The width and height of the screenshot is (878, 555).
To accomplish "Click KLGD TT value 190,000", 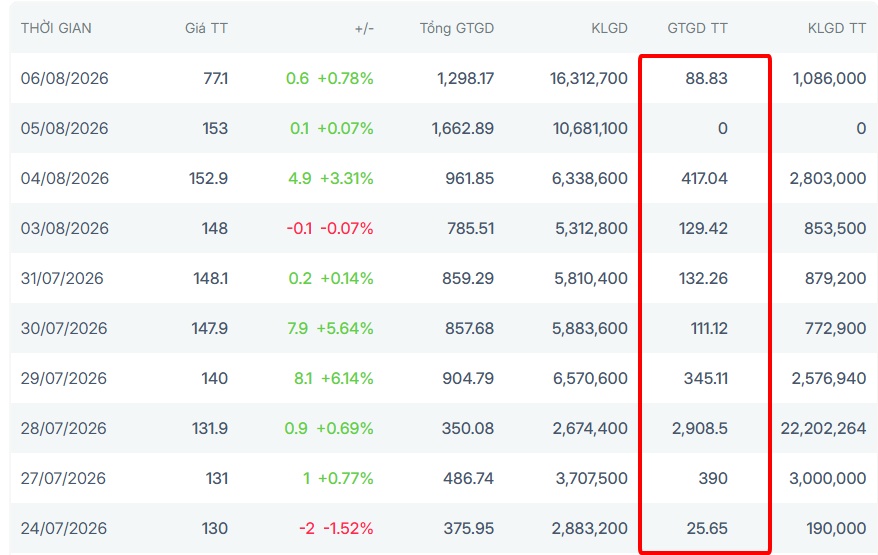I will pos(836,528).
